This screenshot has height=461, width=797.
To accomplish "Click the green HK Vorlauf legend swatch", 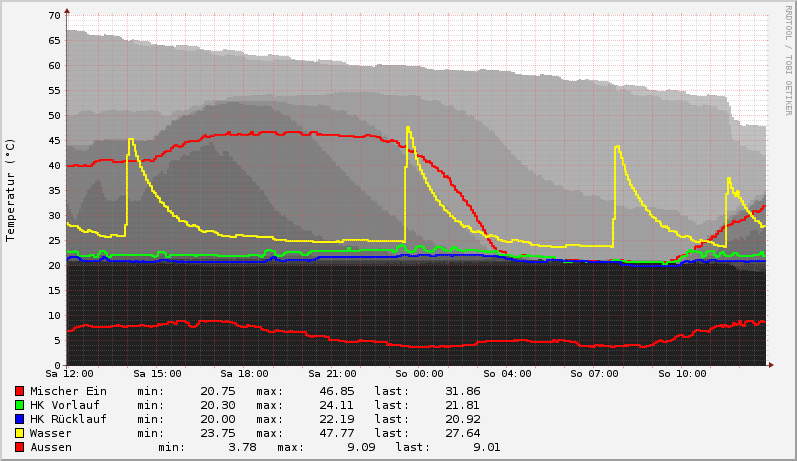I will tap(19, 405).
